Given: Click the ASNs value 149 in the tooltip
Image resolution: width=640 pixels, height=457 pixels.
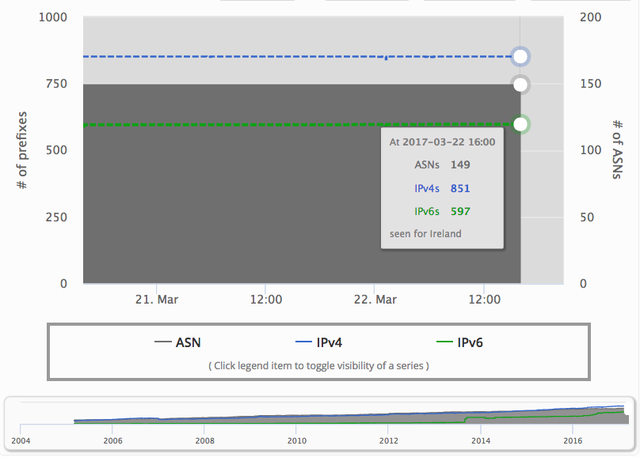Looking at the screenshot, I should pyautogui.click(x=460, y=165).
